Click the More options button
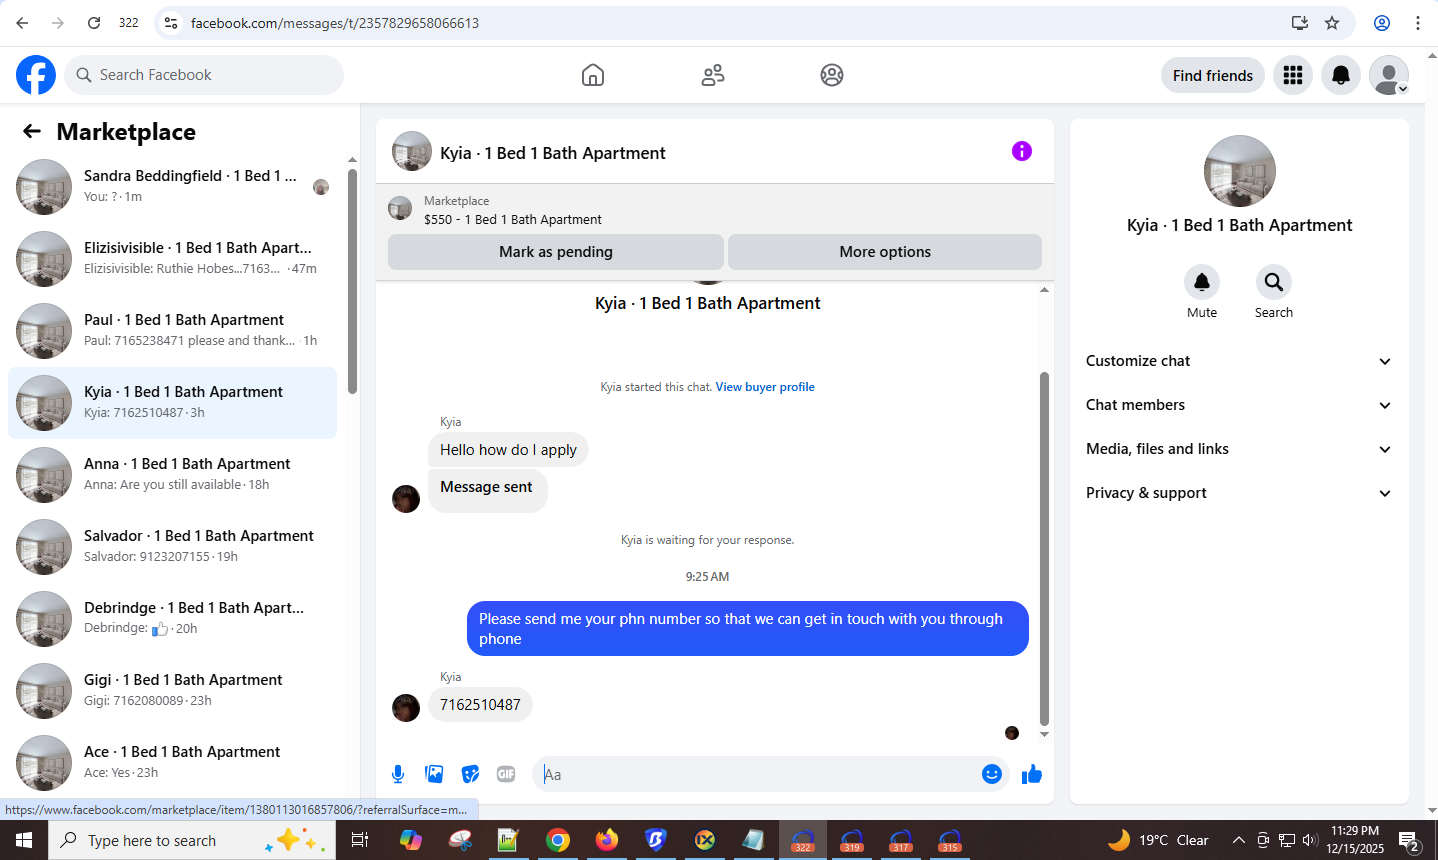This screenshot has width=1438, height=860. coord(885,252)
